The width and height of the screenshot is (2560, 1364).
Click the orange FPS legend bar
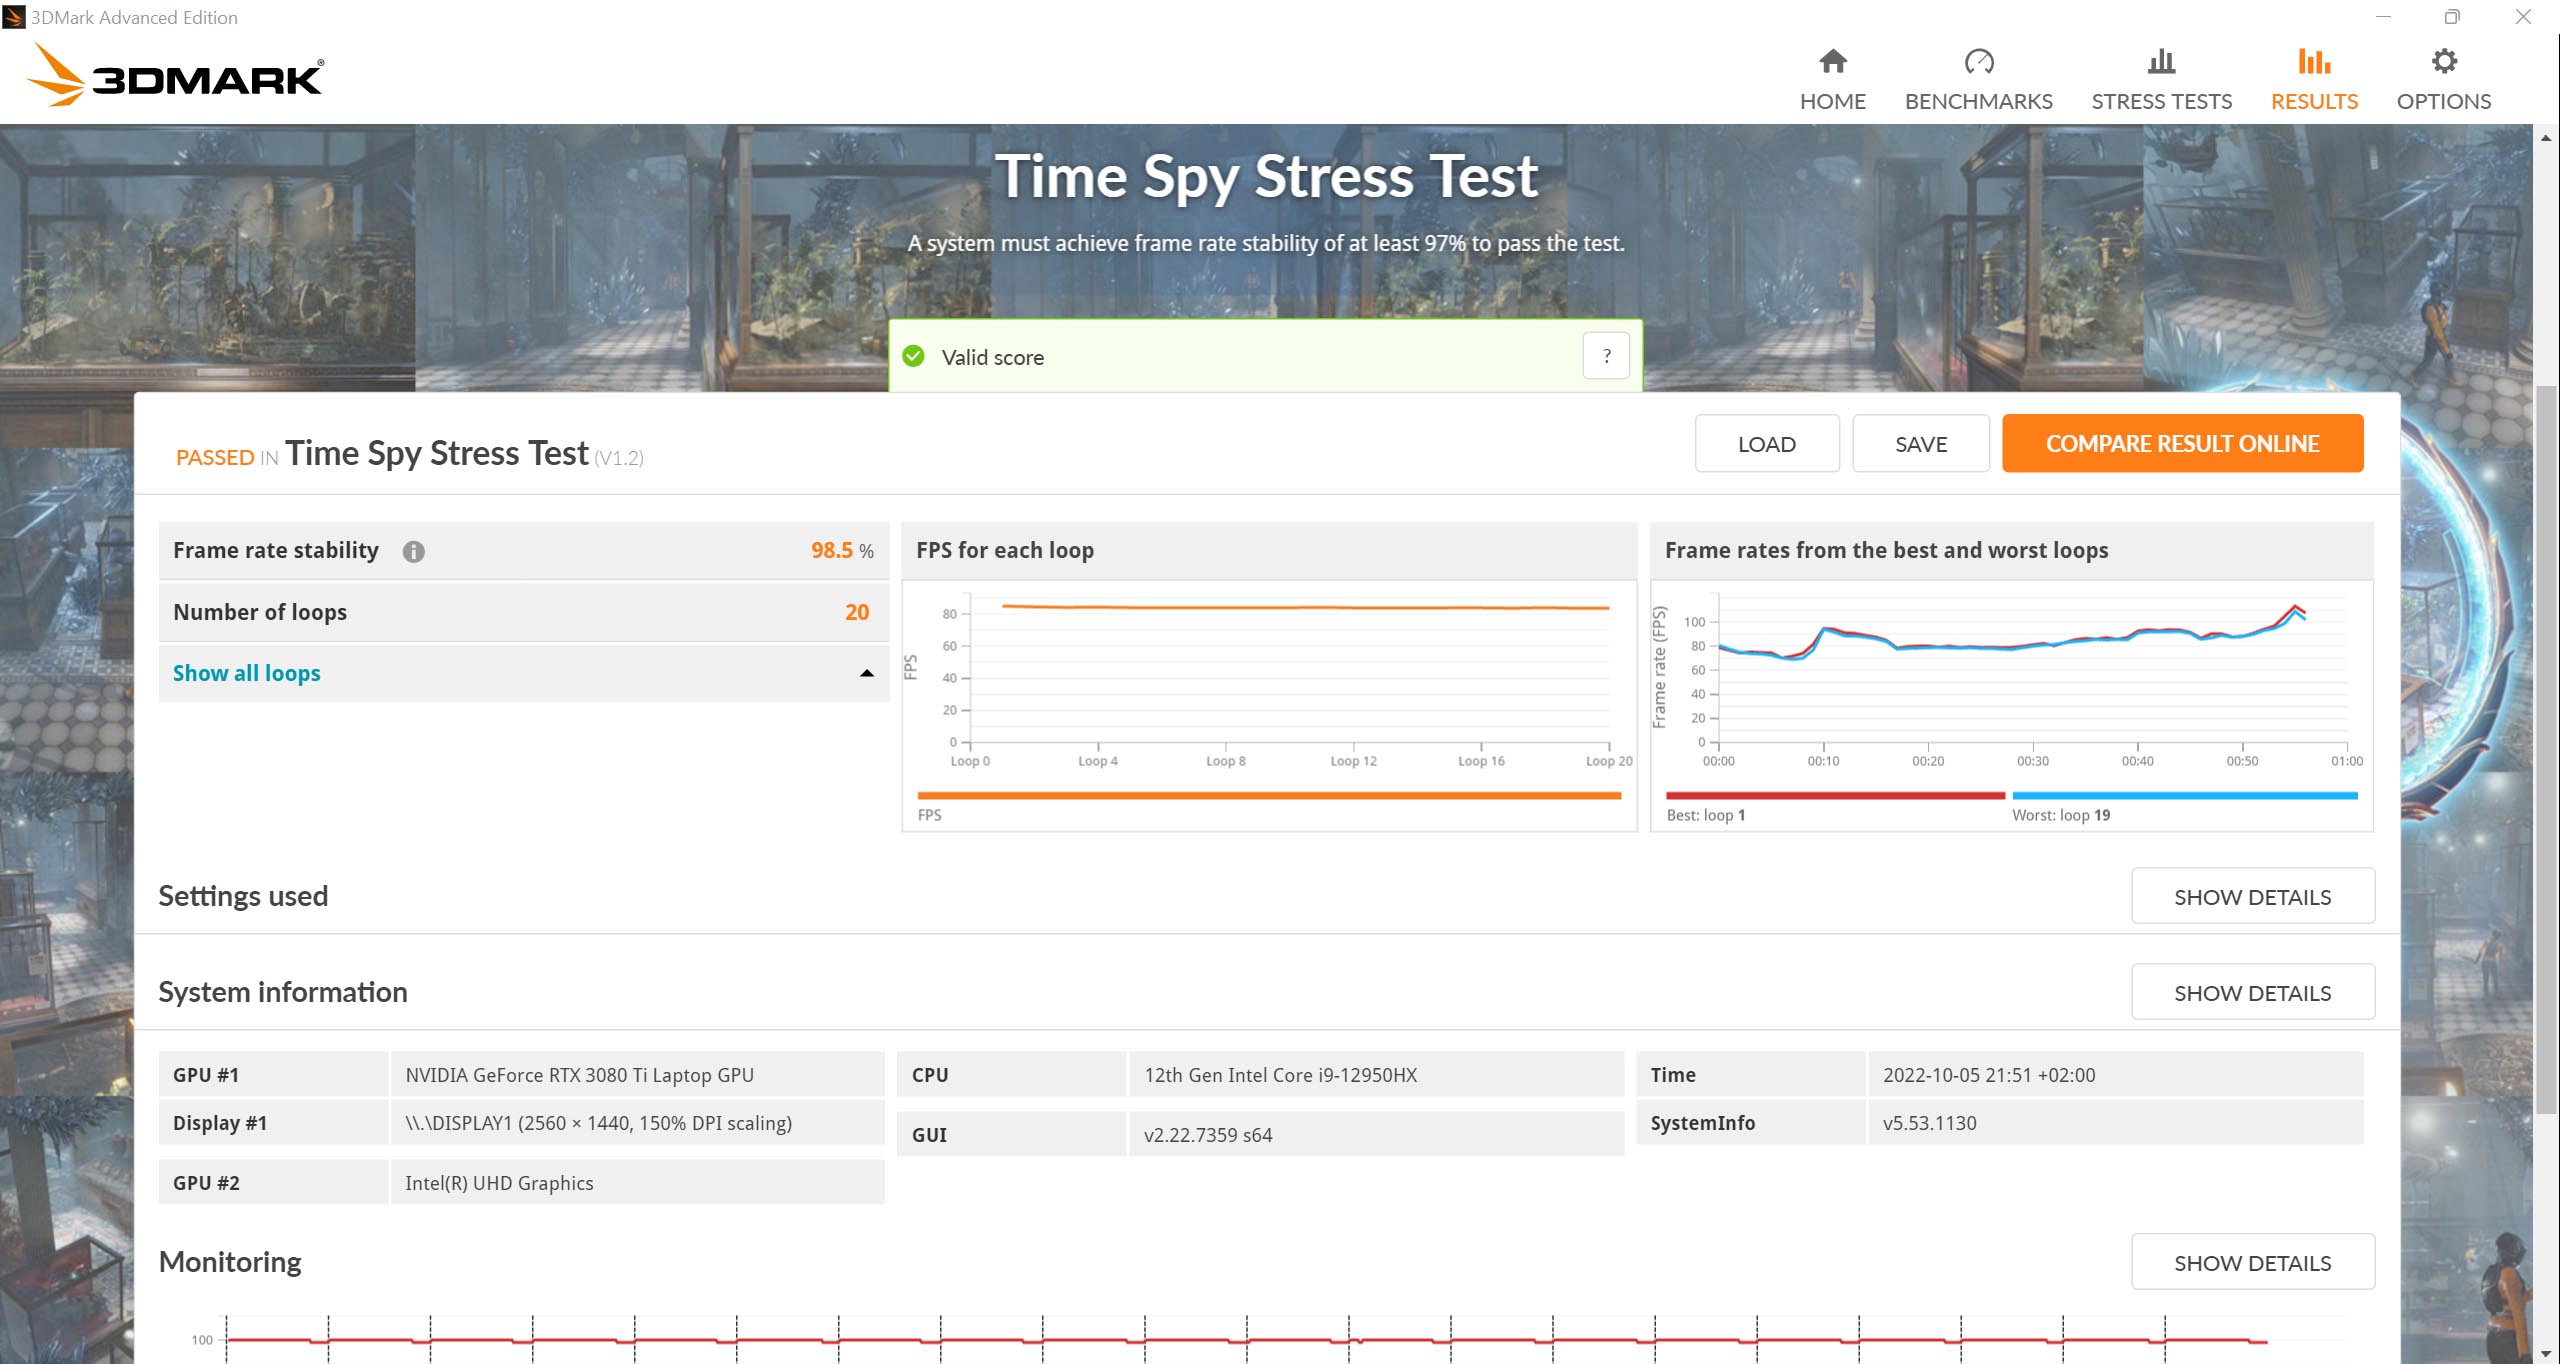pos(1269,796)
